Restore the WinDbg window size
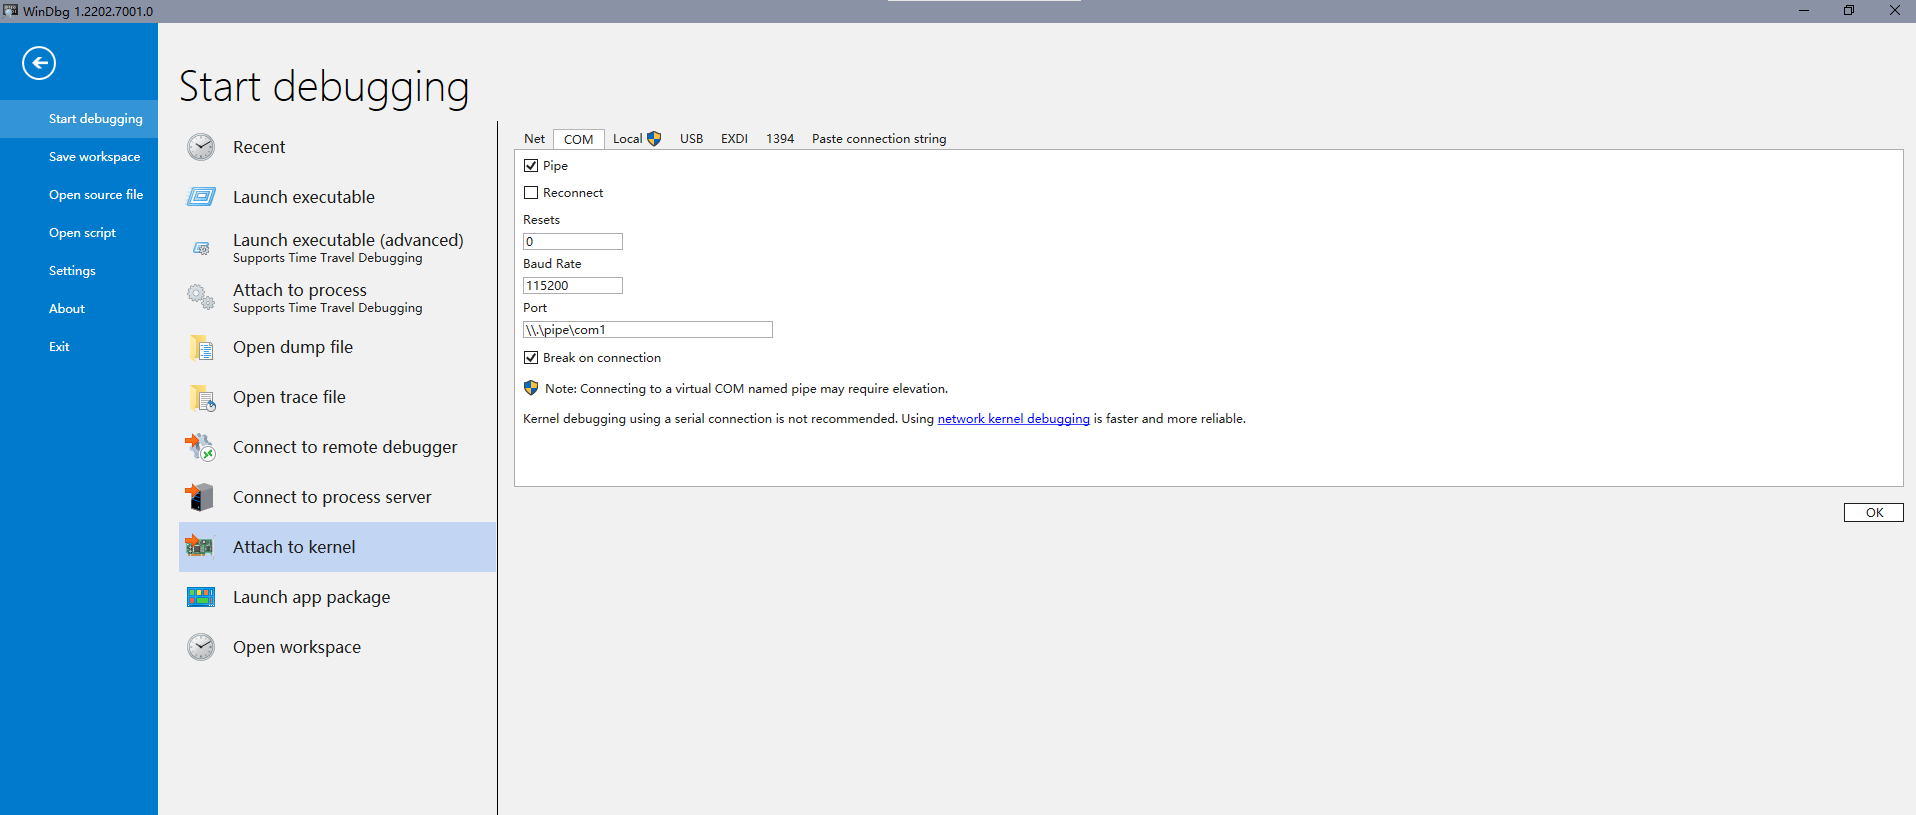The width and height of the screenshot is (1916, 815). 1849,11
